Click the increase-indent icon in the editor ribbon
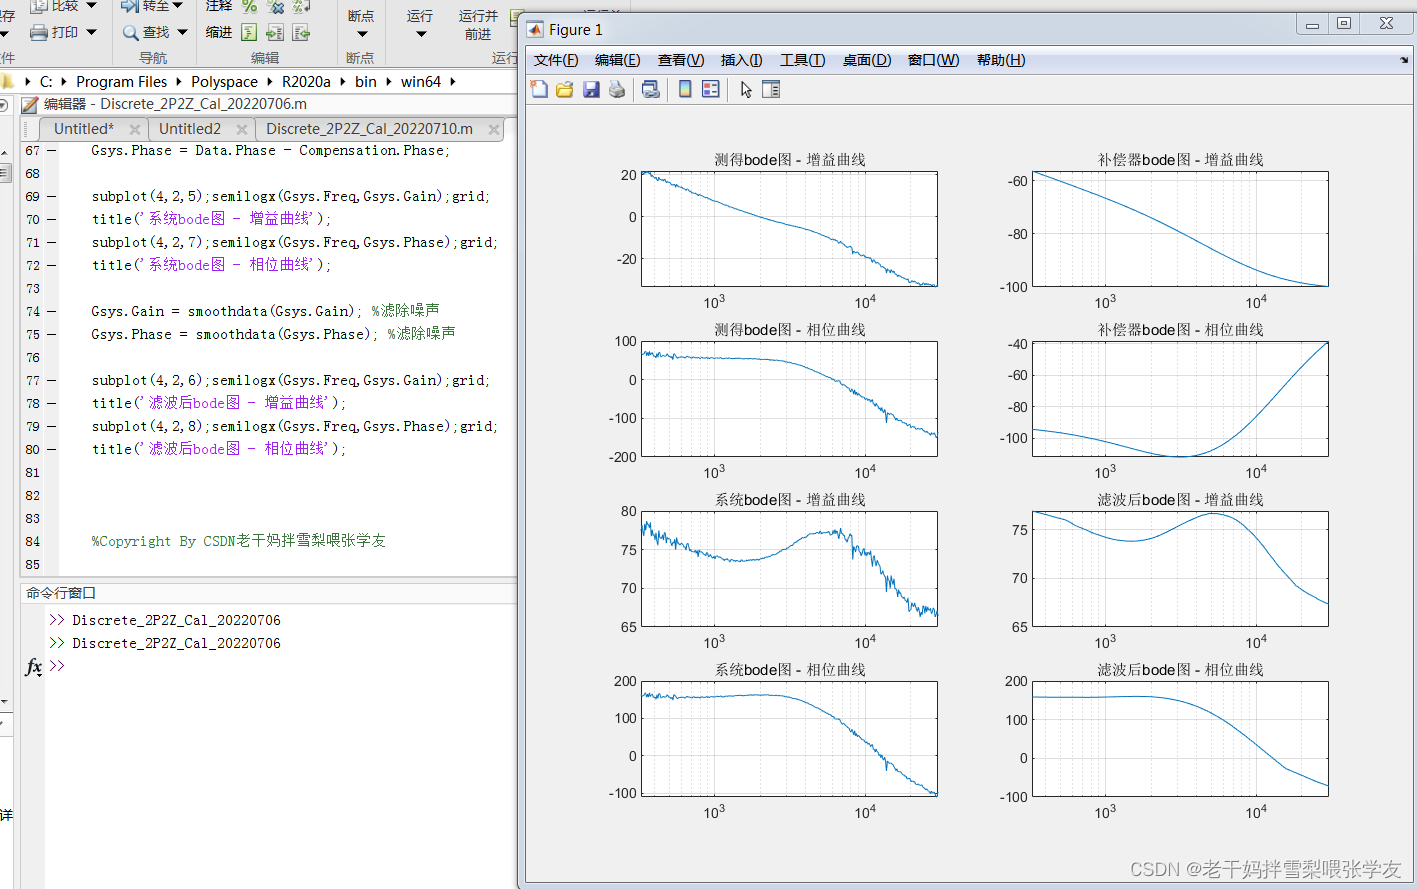This screenshot has width=1417, height=889. coord(274,33)
